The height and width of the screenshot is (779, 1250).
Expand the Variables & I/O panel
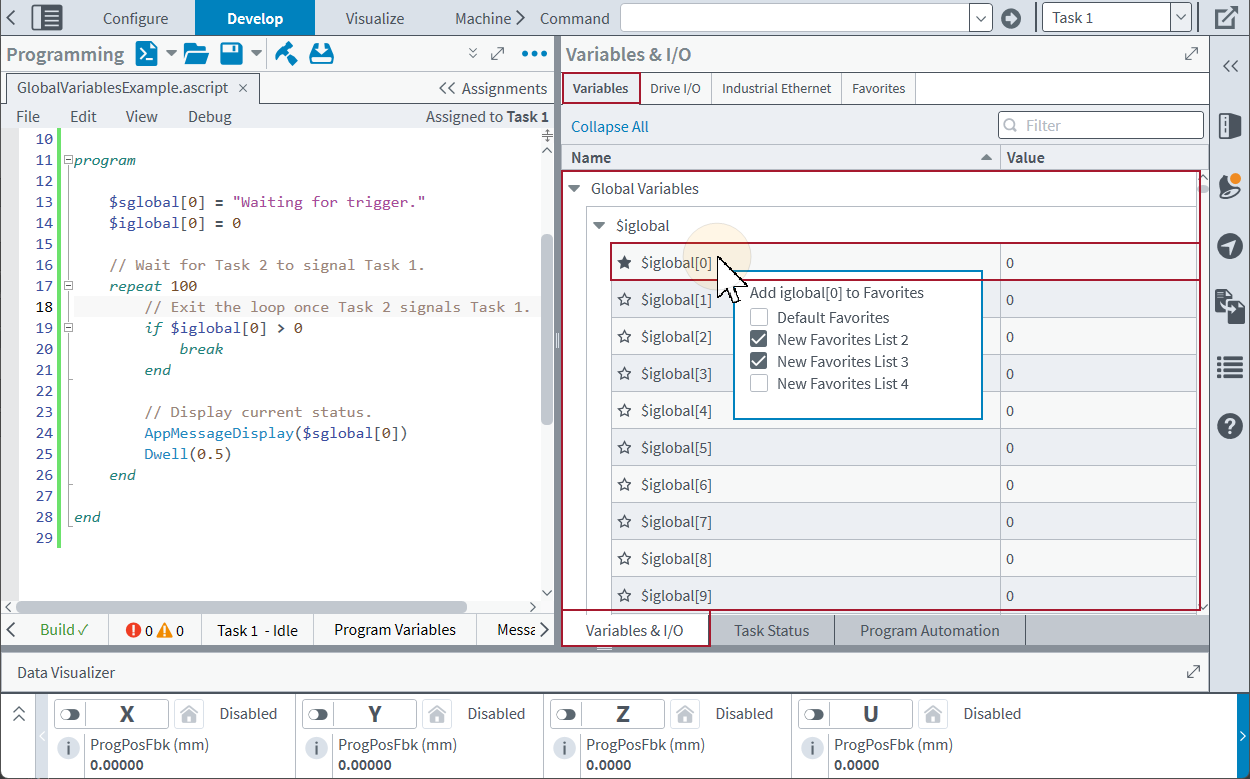pos(1191,55)
